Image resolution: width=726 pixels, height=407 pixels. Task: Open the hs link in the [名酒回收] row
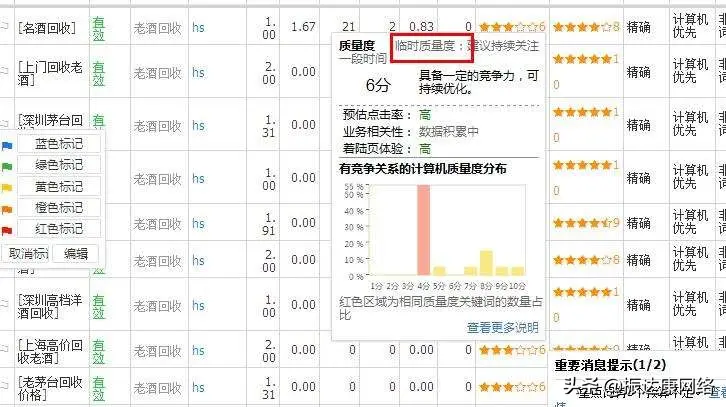(198, 27)
